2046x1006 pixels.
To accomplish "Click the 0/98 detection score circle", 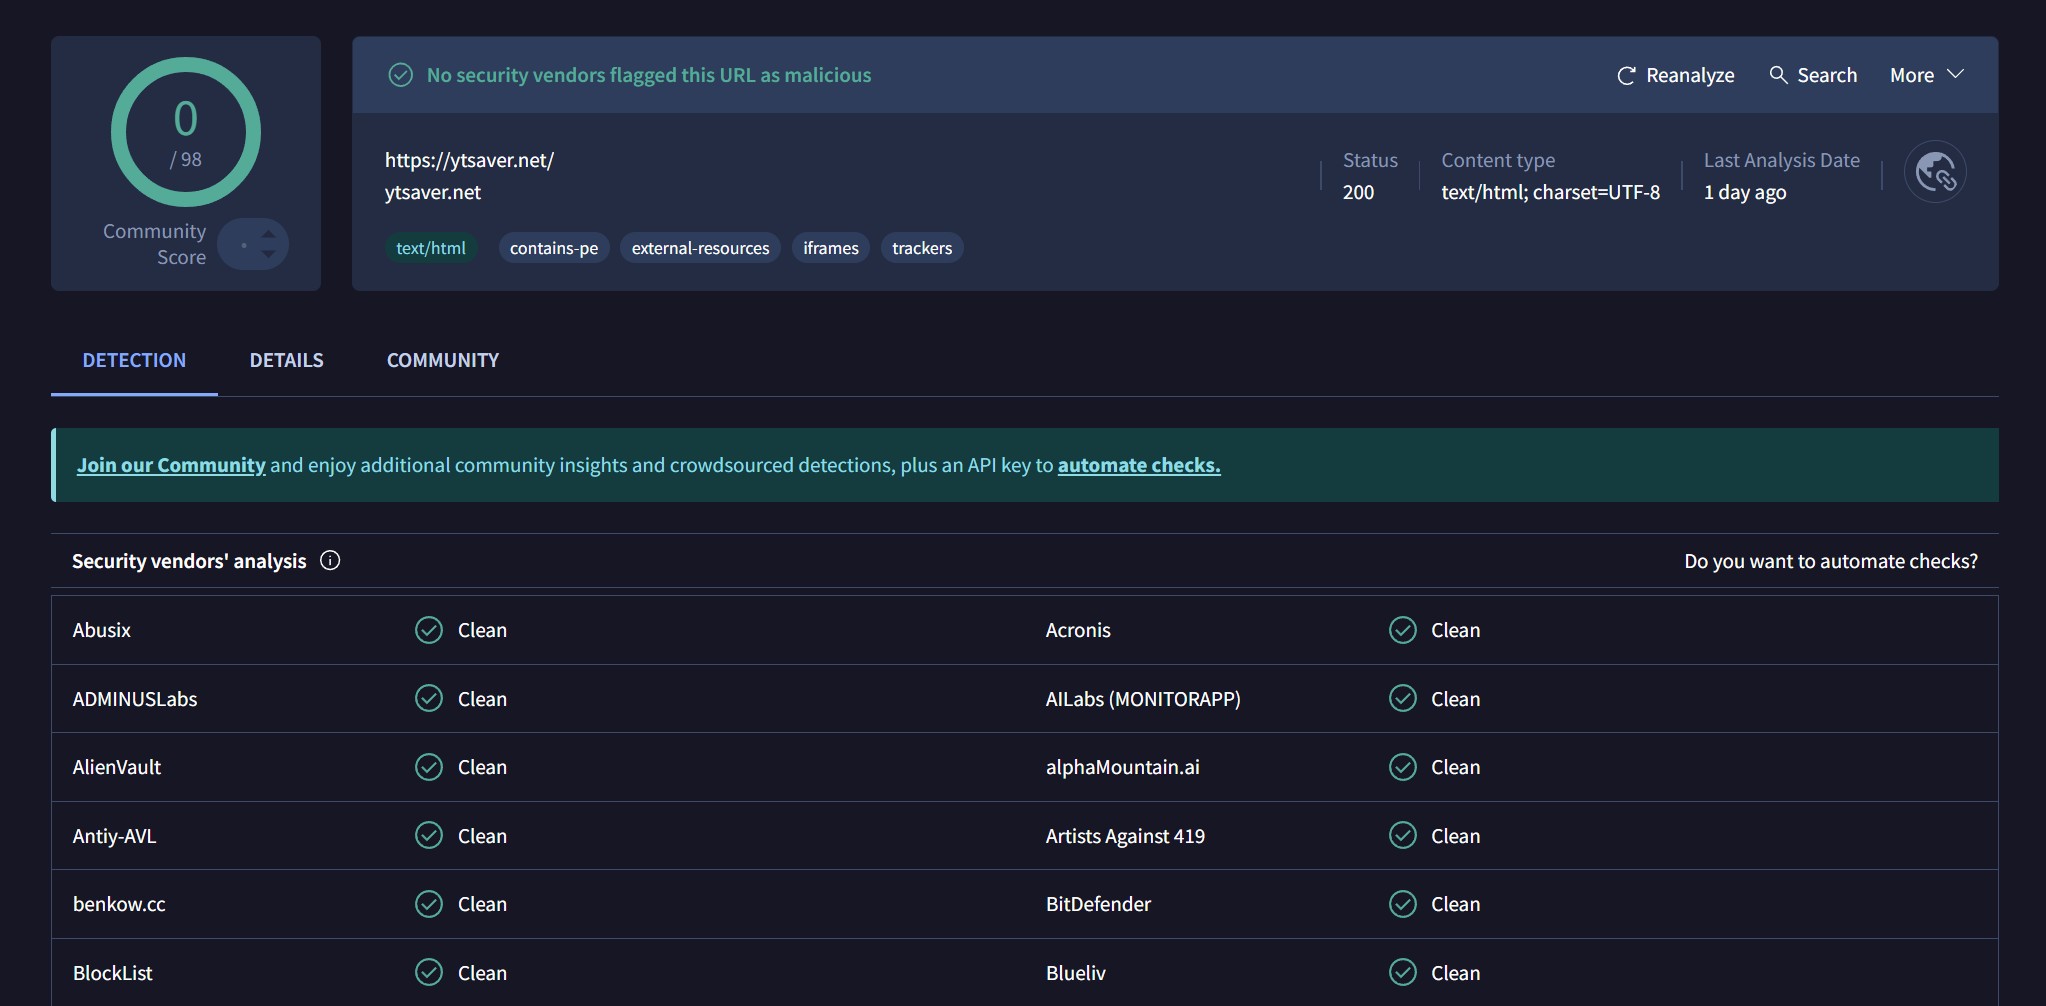I will 186,132.
